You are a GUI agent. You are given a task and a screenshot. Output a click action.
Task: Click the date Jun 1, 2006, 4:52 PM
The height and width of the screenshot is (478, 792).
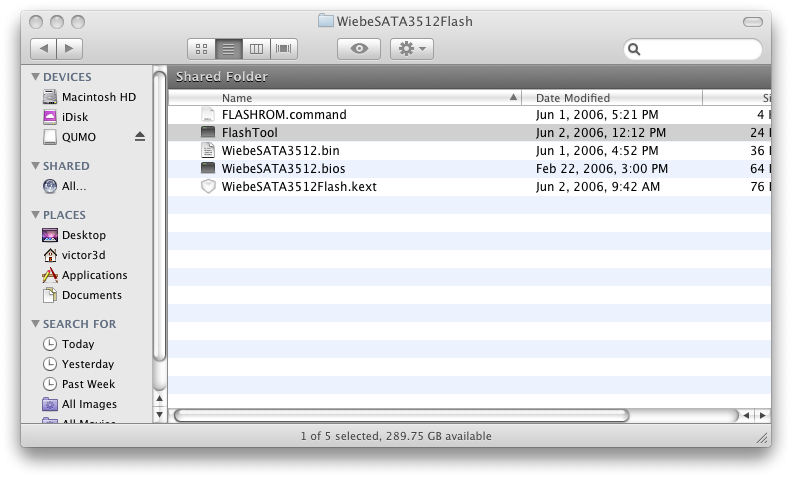[597, 151]
